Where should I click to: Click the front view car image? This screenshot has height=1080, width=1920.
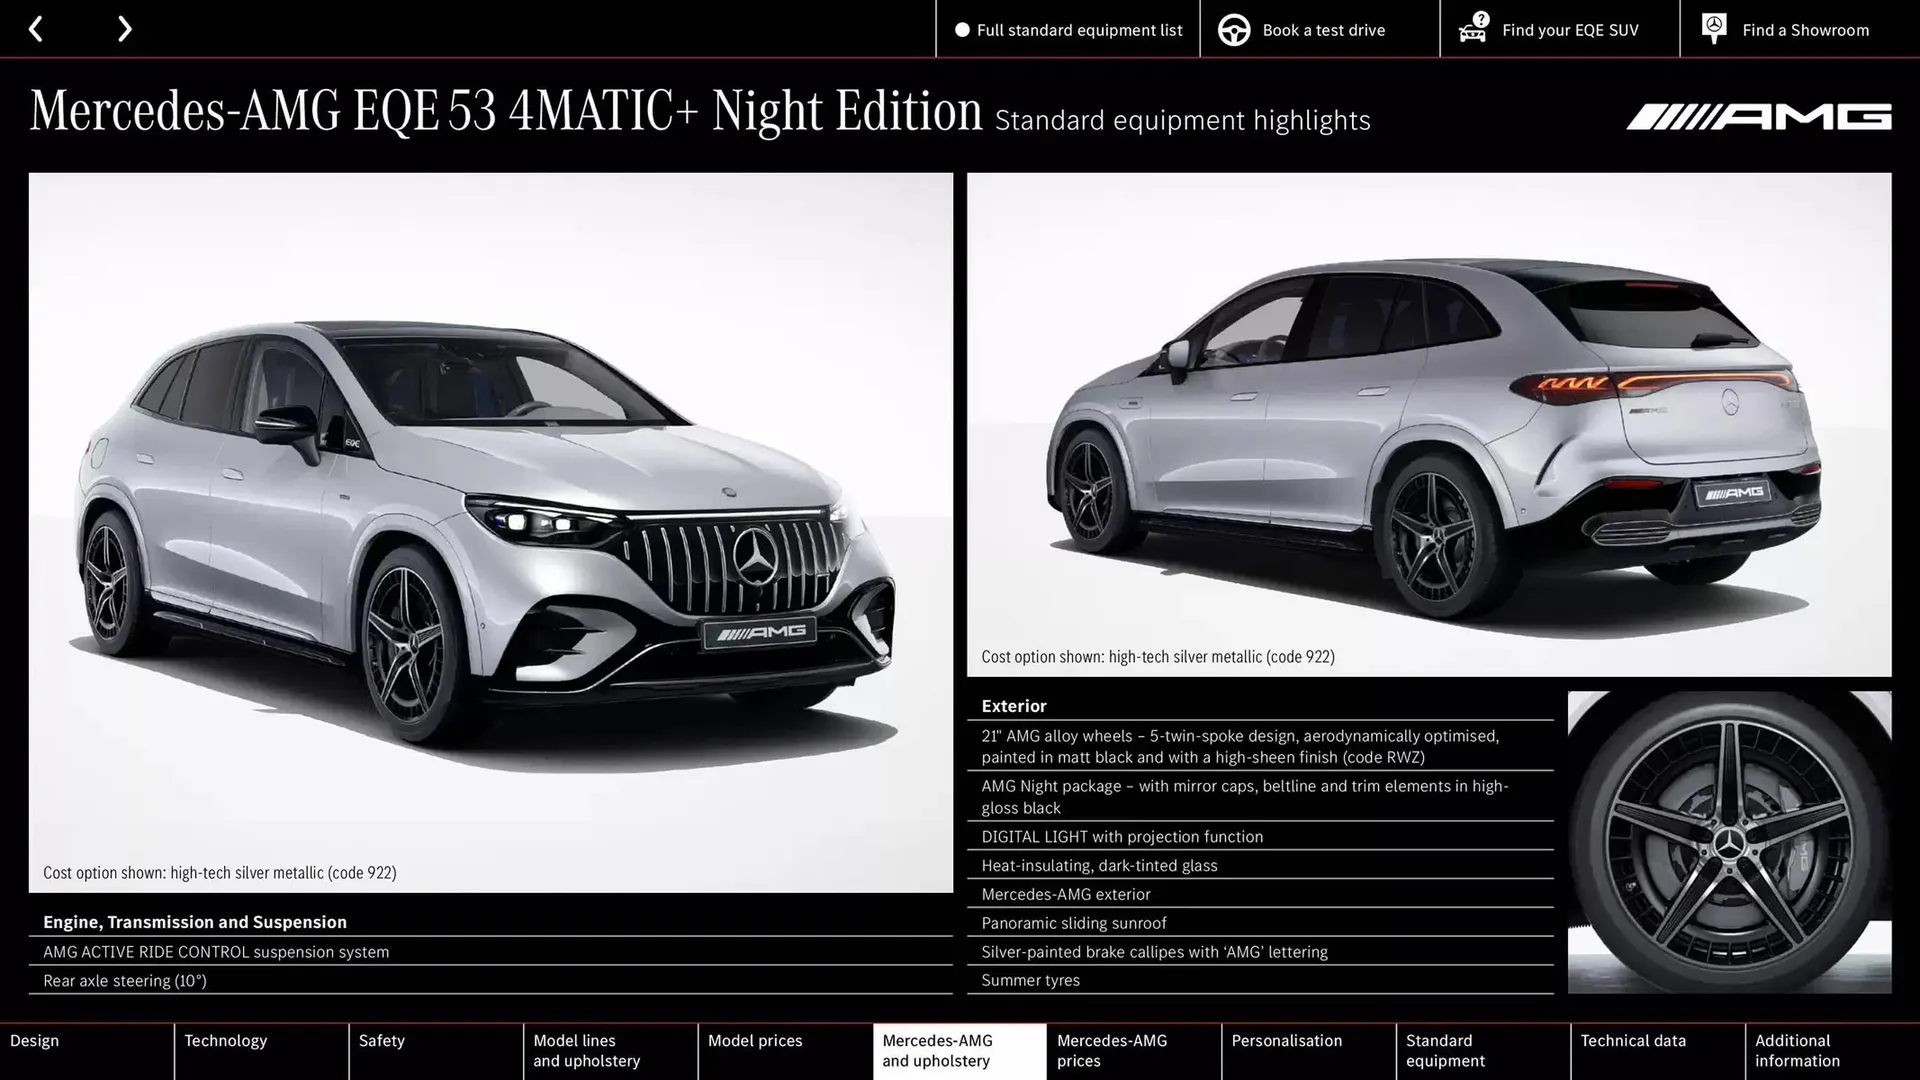tap(490, 532)
